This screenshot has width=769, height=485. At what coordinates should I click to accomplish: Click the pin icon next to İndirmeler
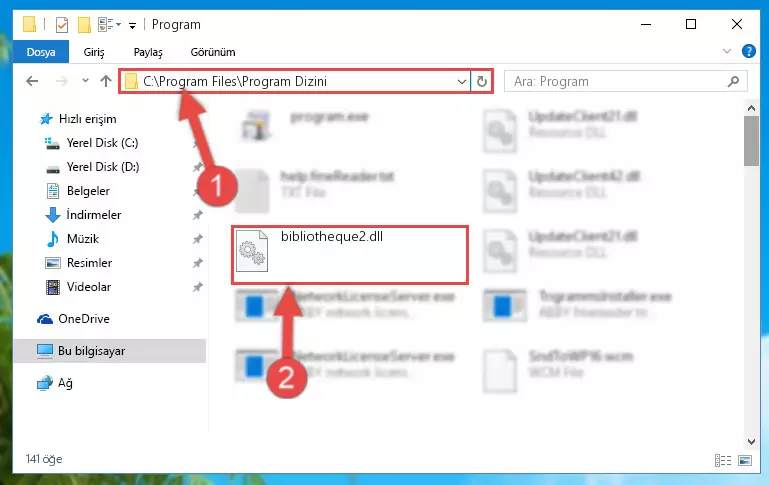click(x=198, y=215)
